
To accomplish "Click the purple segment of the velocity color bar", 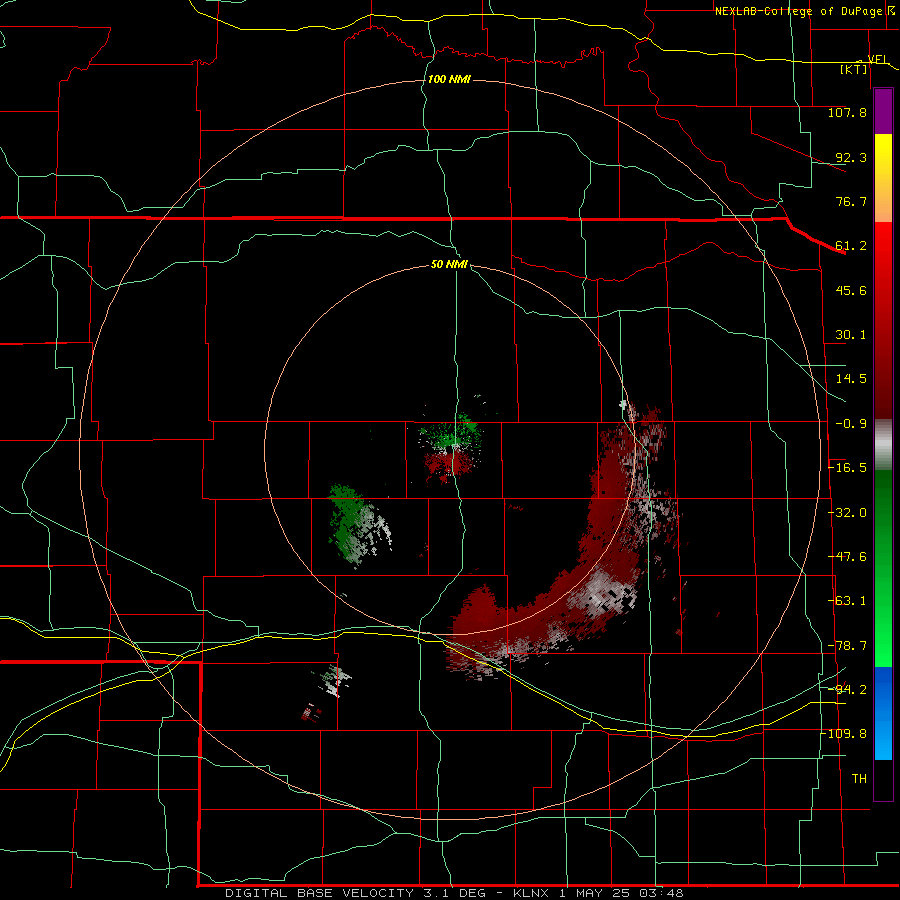I will point(883,112).
